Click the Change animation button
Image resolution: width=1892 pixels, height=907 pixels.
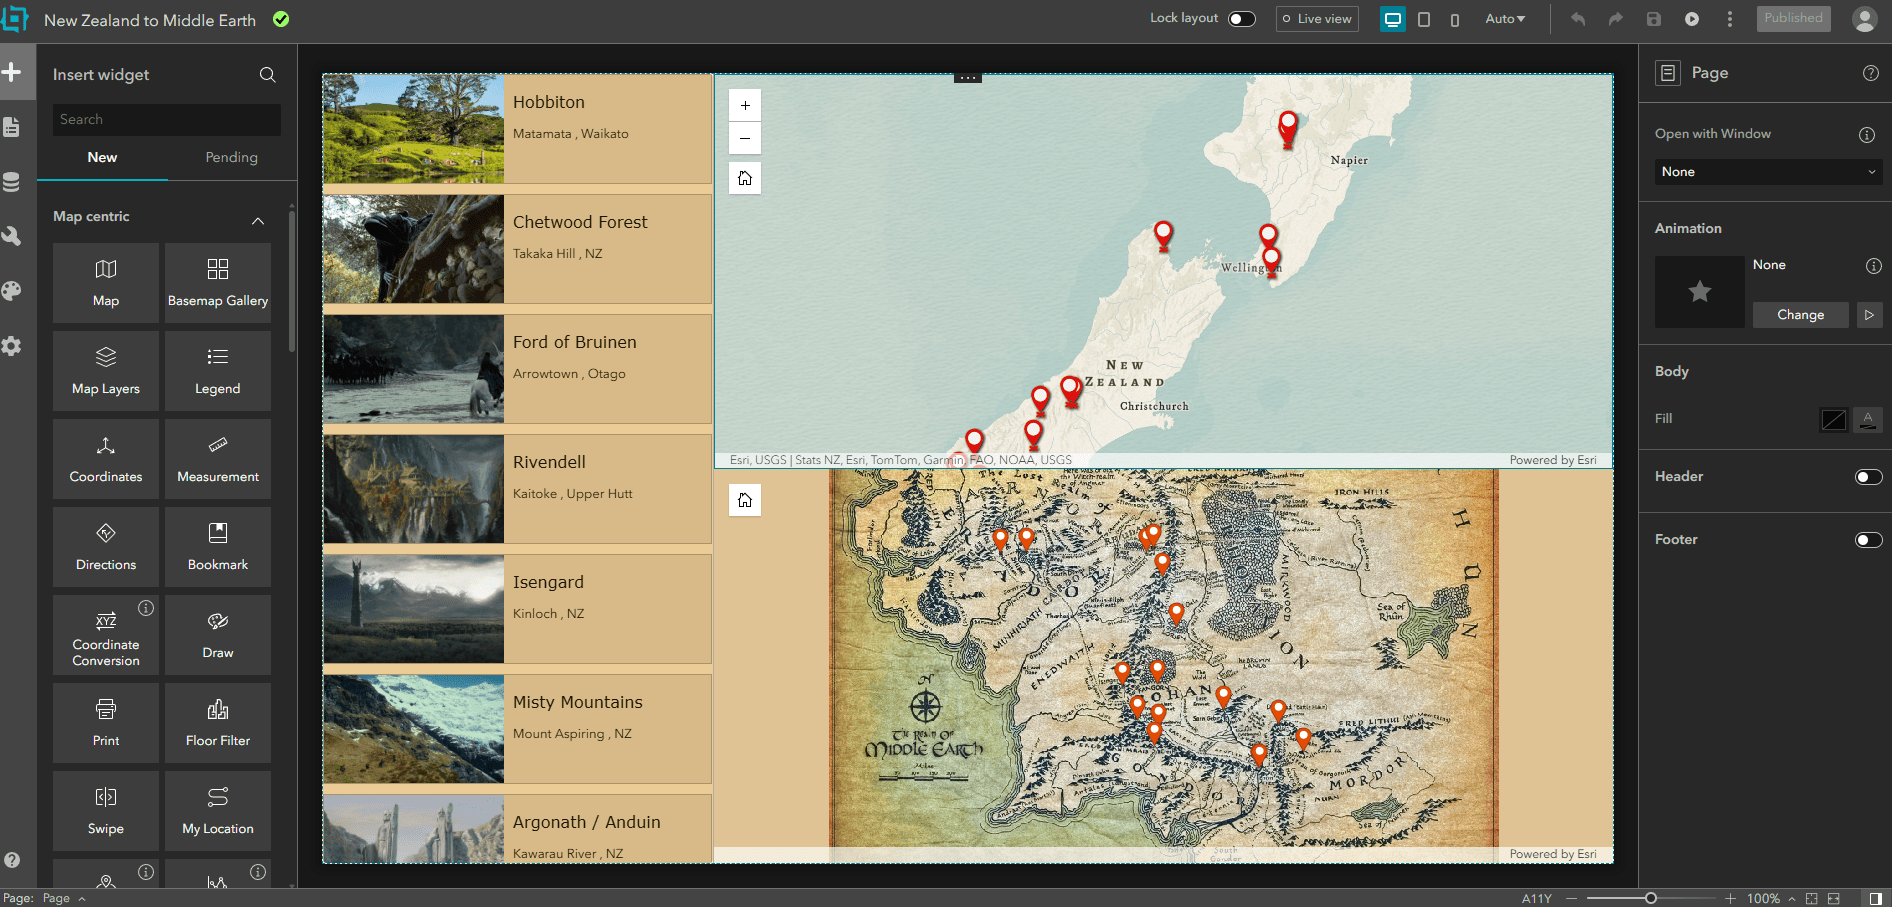tap(1800, 315)
